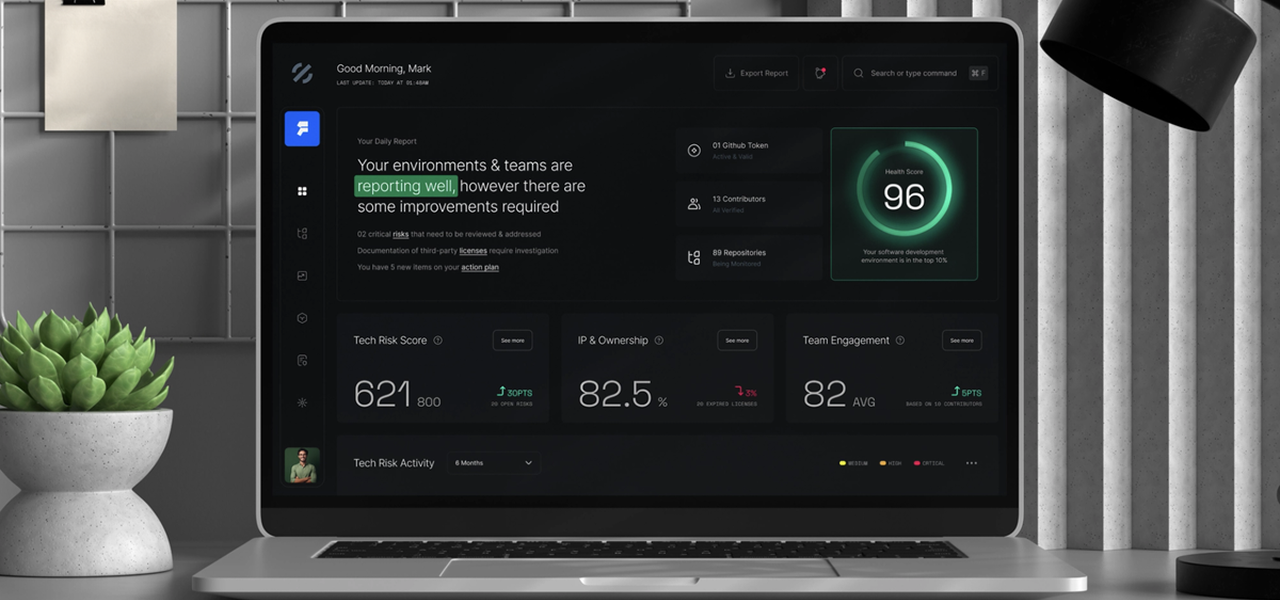This screenshot has width=1280, height=600.
Task: Click the Repositories tree icon in card
Action: [694, 258]
